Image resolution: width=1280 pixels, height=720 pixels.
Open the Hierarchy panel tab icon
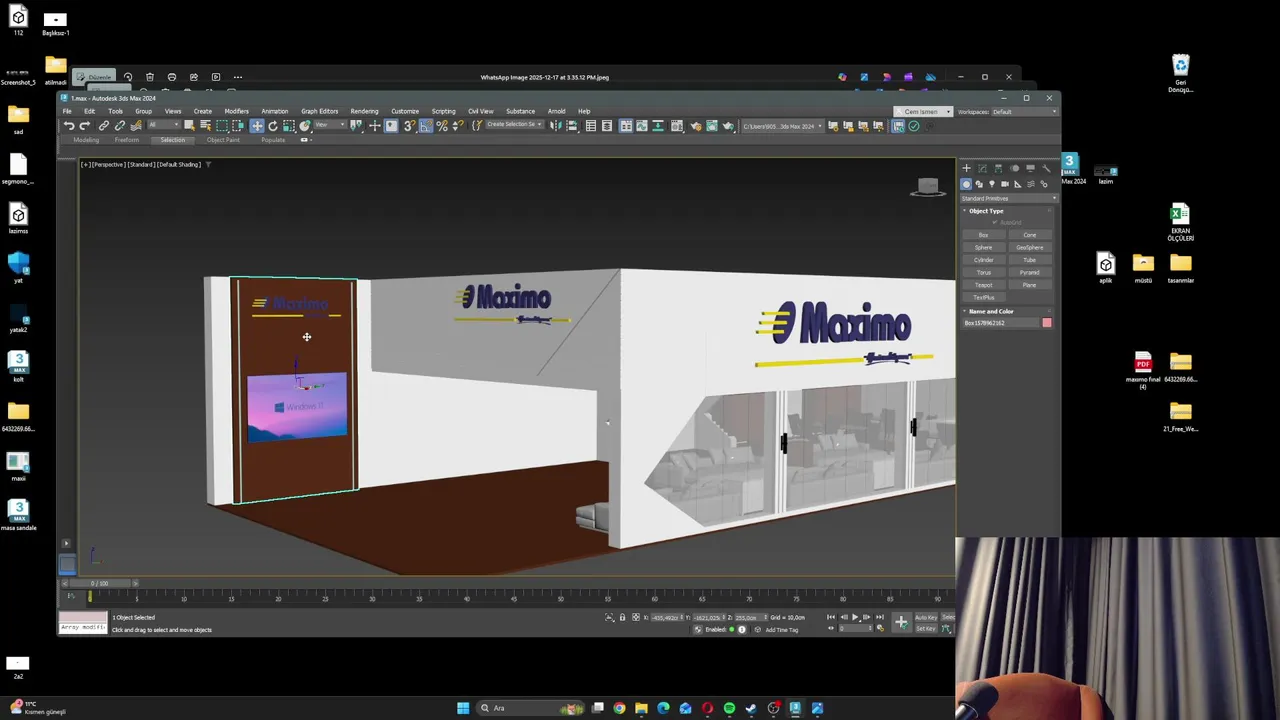pyautogui.click(x=998, y=168)
